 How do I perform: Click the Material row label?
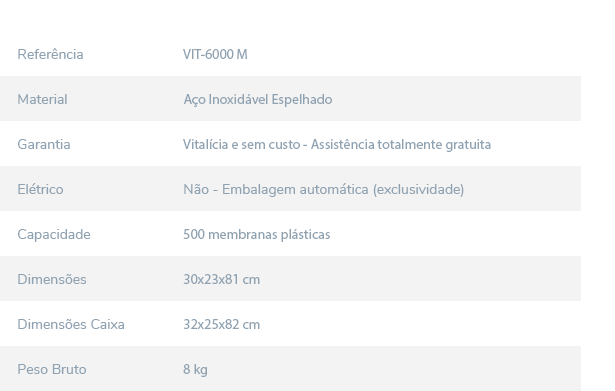42,99
